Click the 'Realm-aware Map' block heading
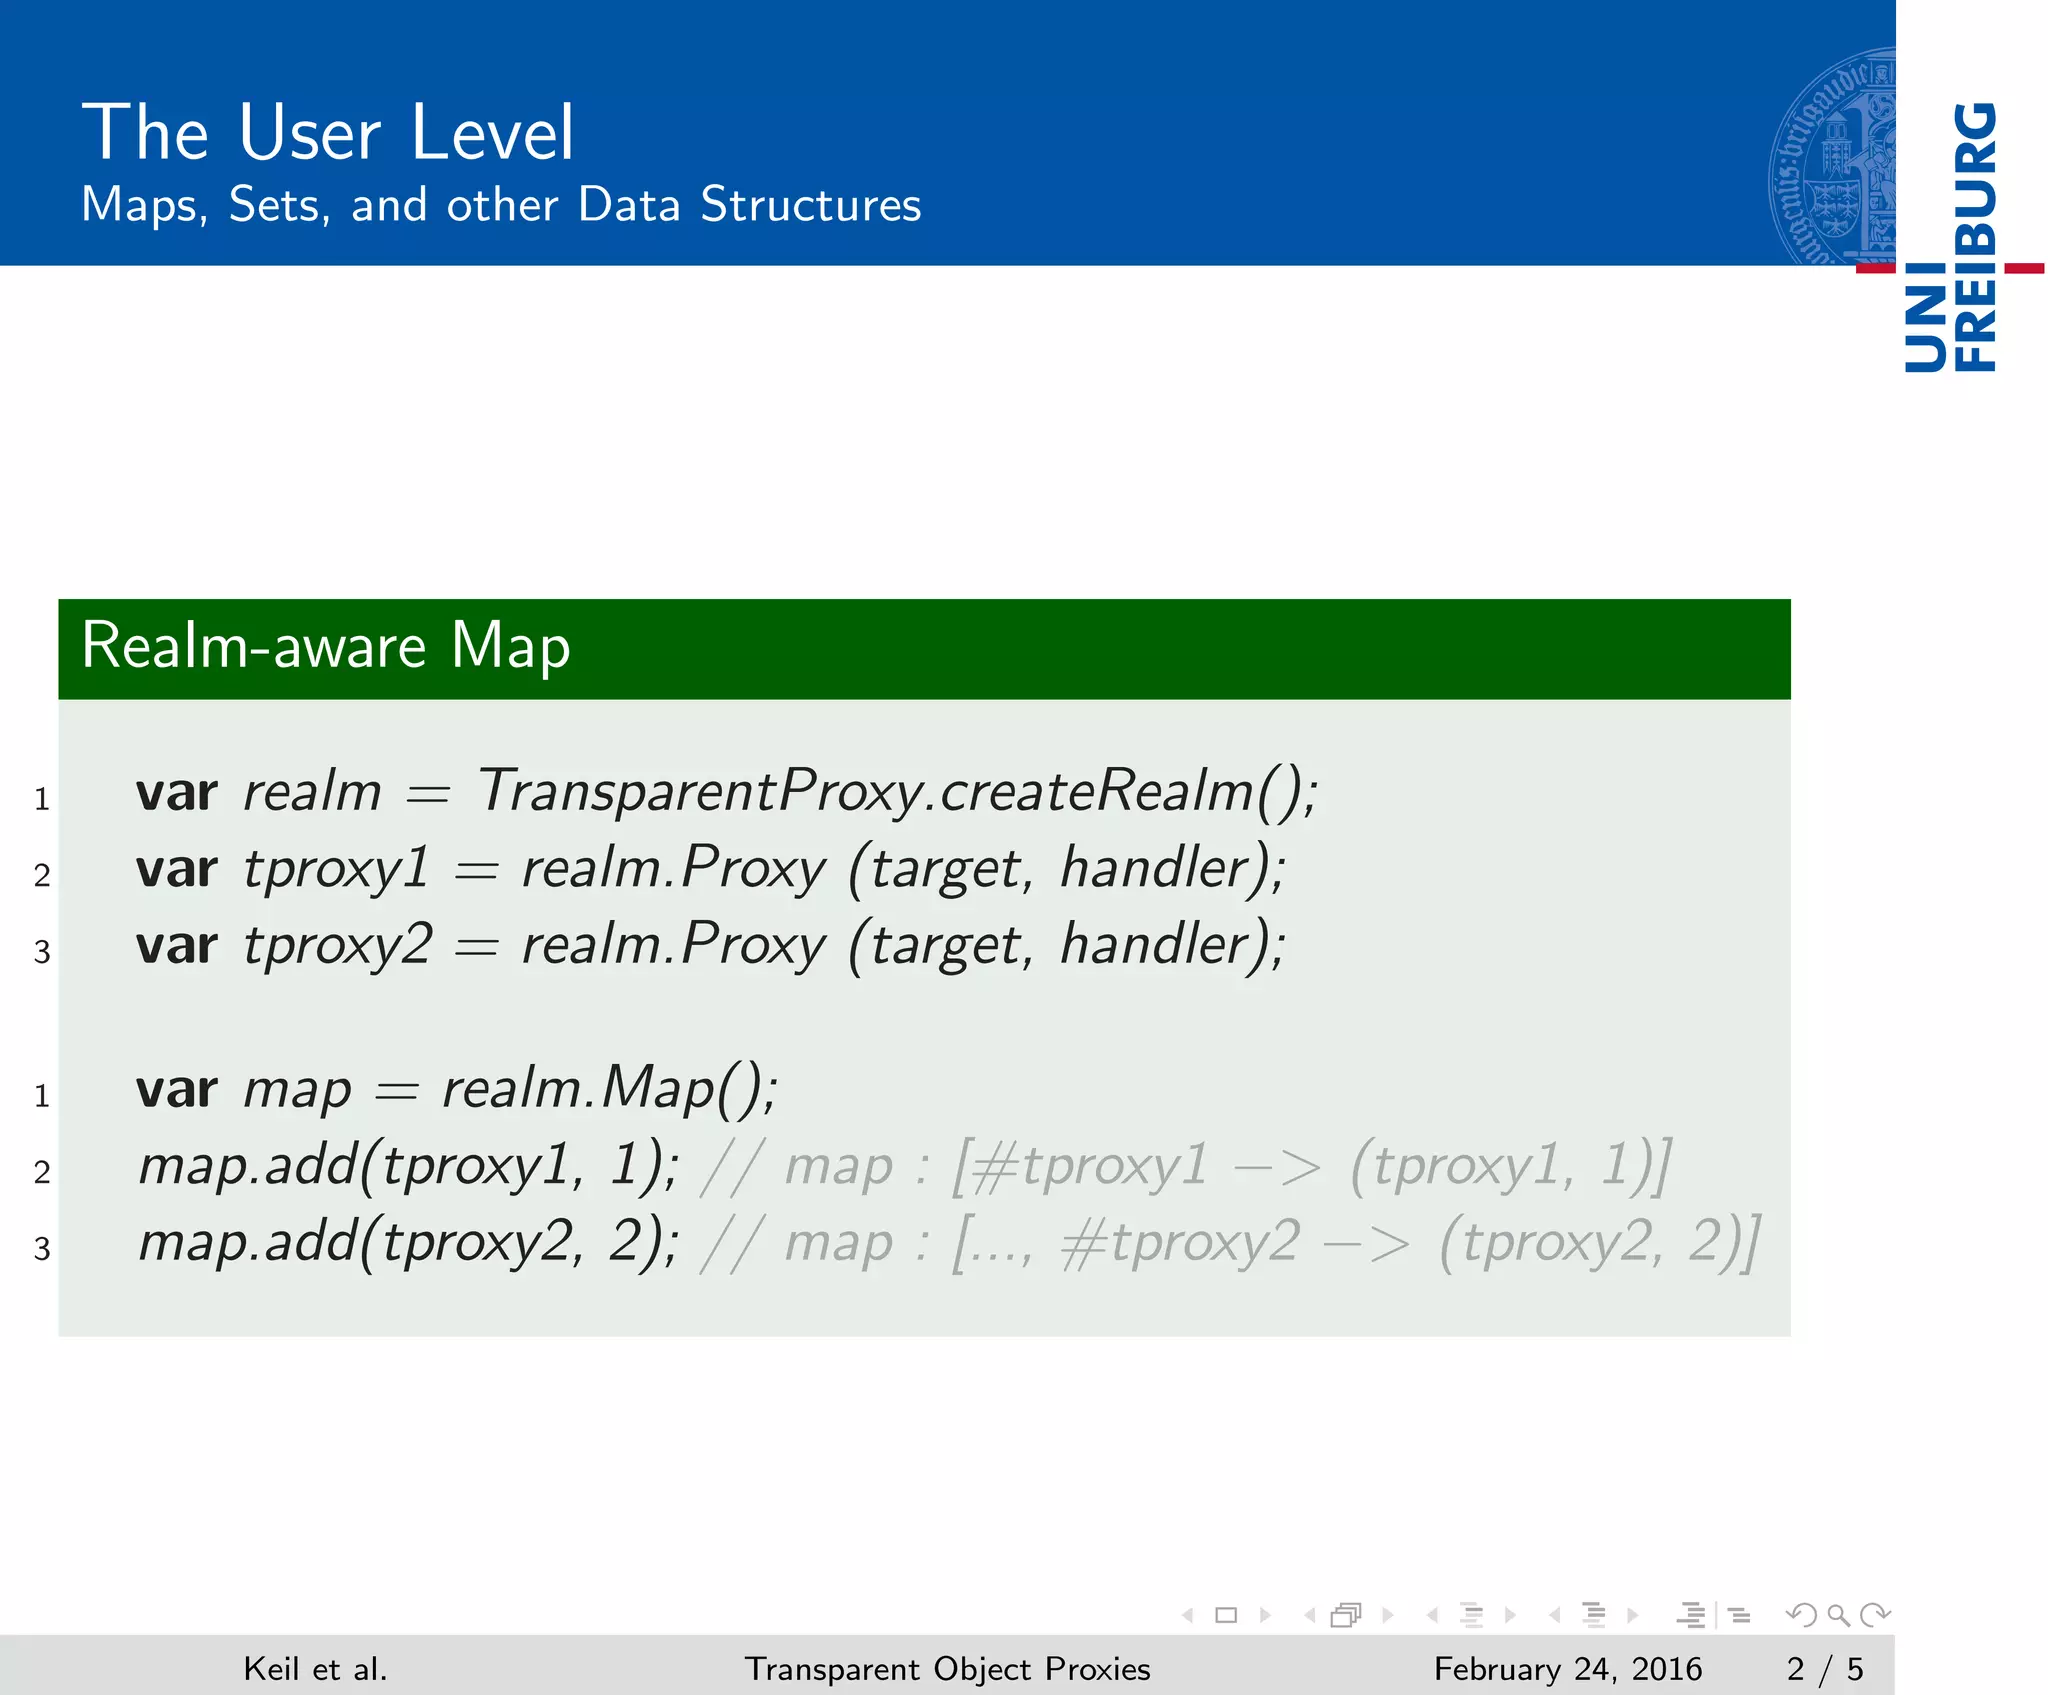The width and height of the screenshot is (2048, 1695). pos(326,646)
